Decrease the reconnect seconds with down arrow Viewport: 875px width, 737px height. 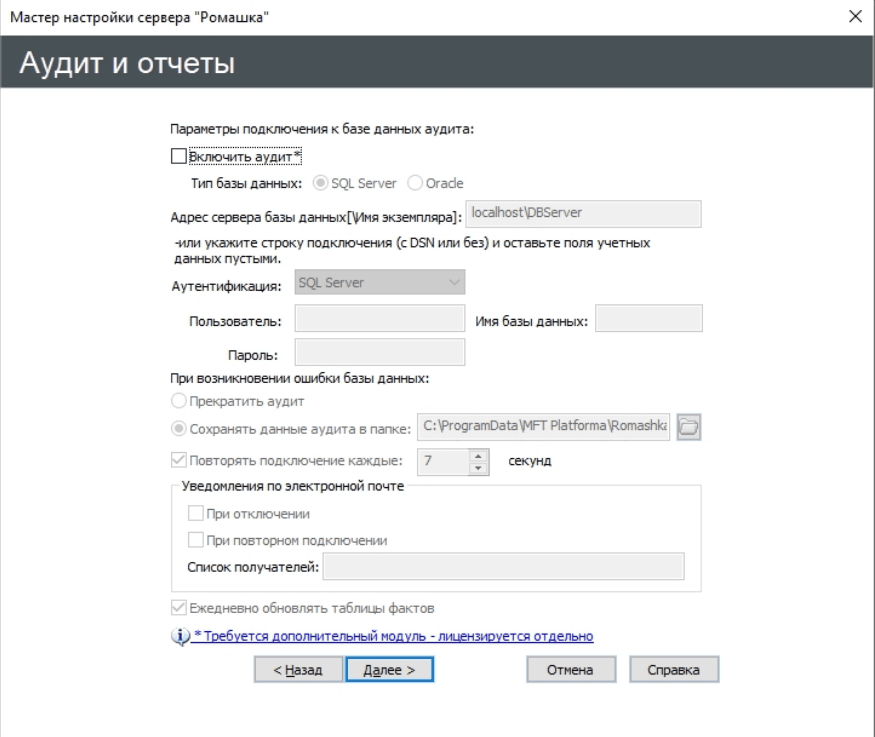478,467
